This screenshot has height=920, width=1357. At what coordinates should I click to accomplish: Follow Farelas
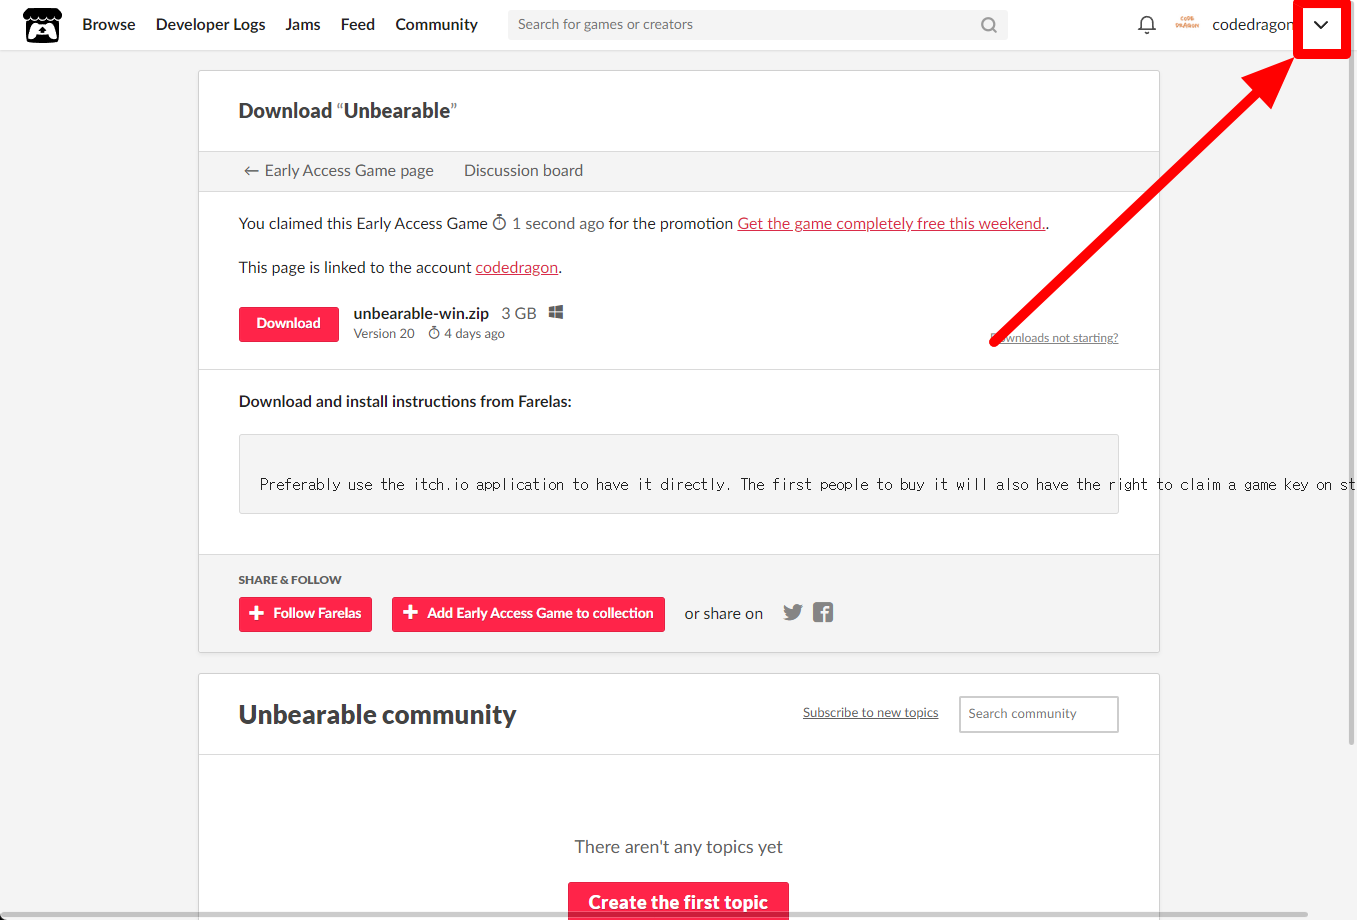305,614
